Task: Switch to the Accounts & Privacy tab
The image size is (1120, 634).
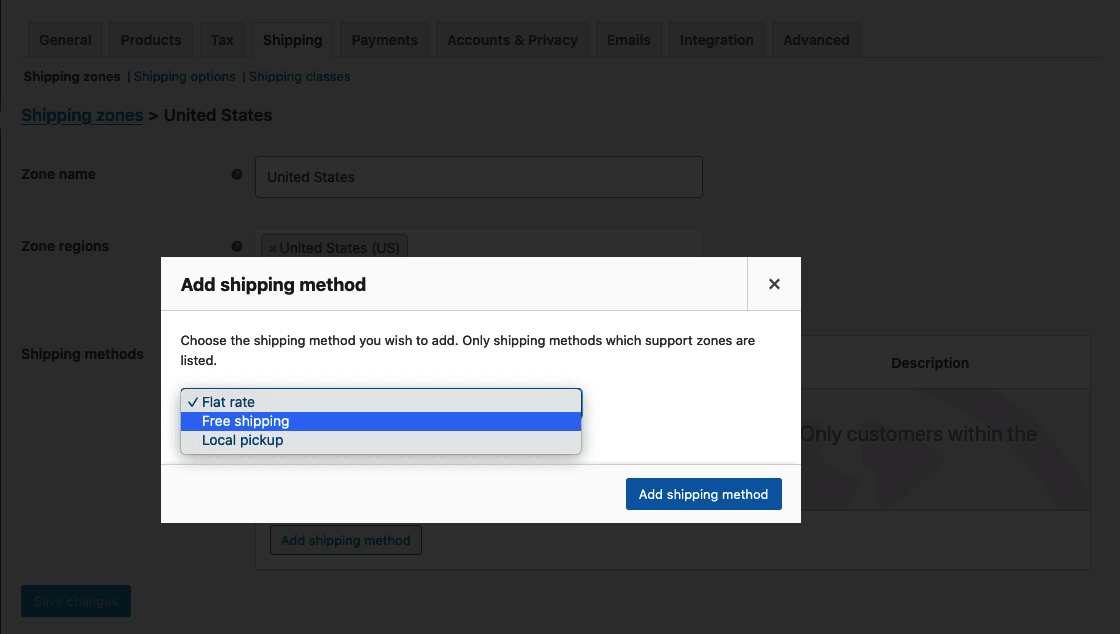Action: pos(512,39)
